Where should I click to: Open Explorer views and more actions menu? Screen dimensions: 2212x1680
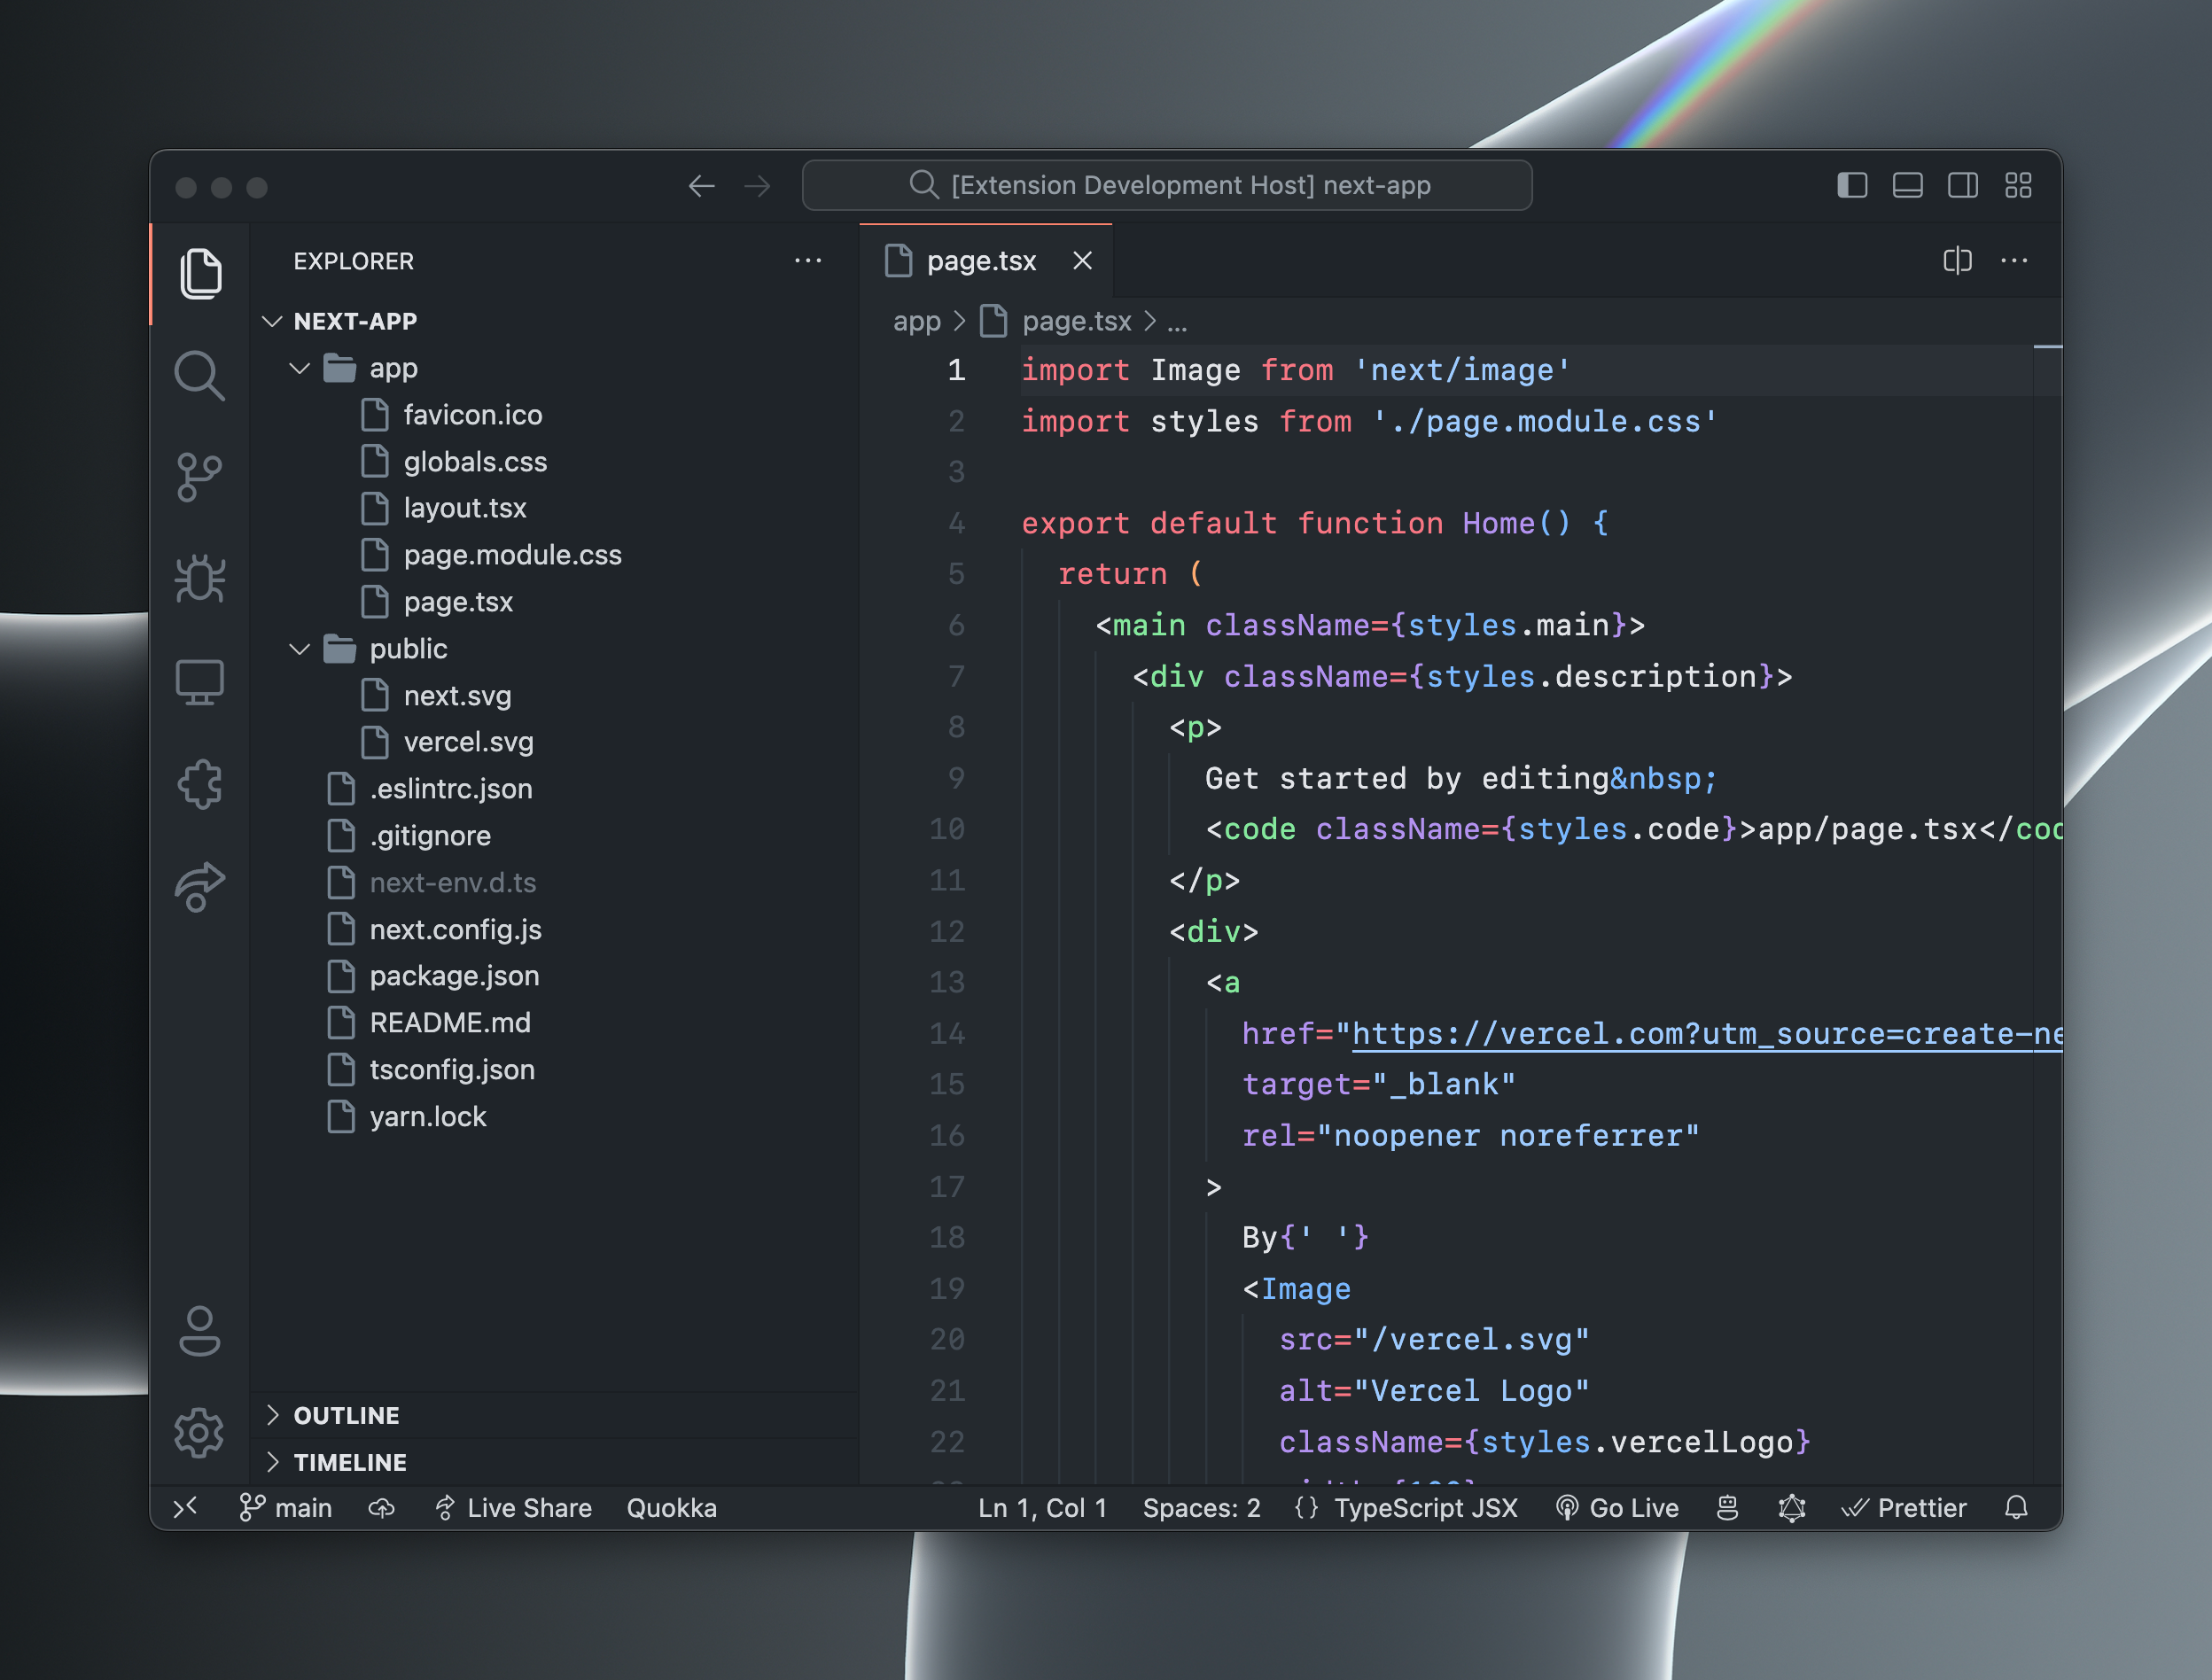[x=807, y=261]
